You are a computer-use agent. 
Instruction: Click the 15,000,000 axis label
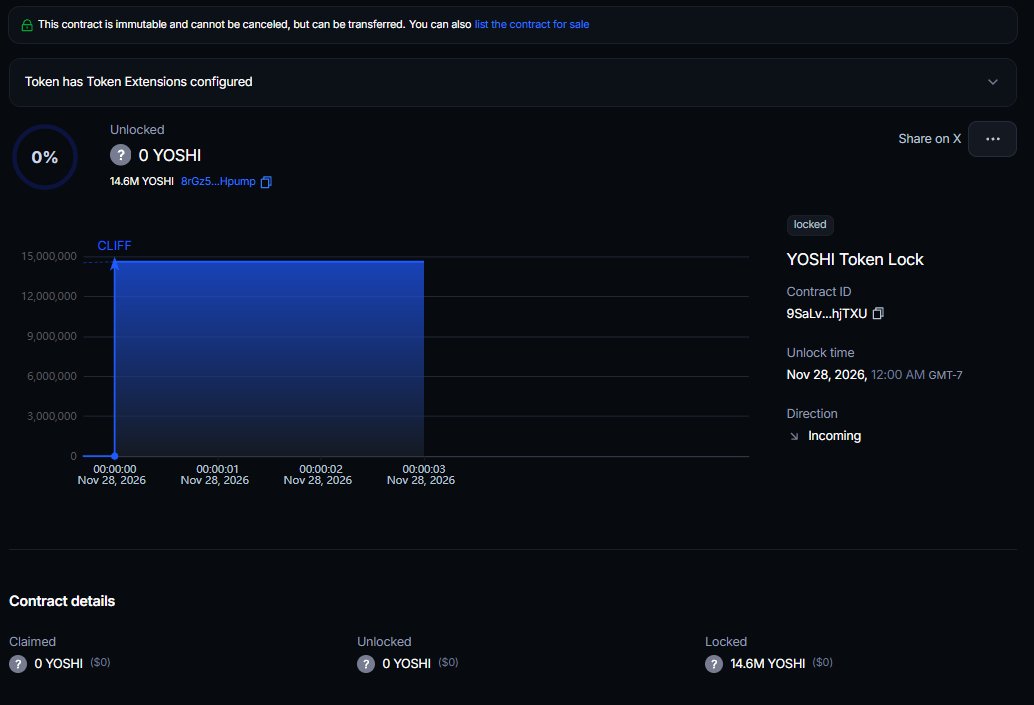point(49,256)
